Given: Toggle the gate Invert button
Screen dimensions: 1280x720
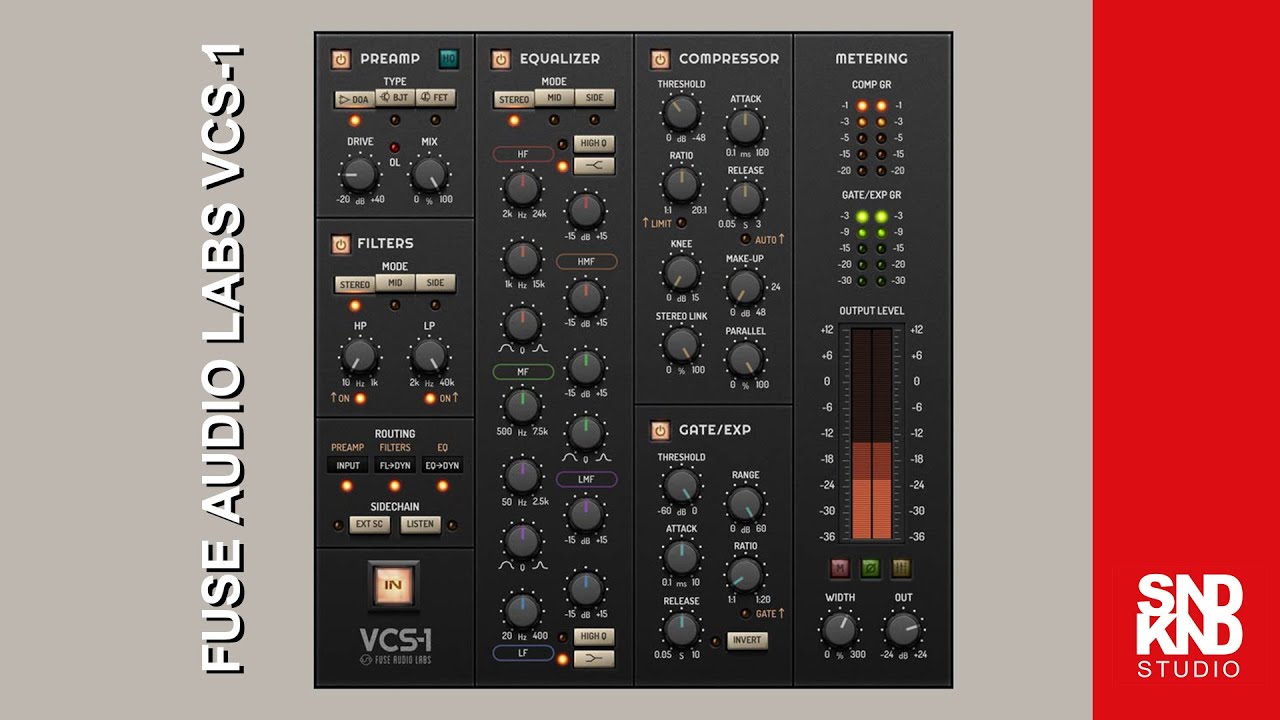Looking at the screenshot, I should pos(747,640).
